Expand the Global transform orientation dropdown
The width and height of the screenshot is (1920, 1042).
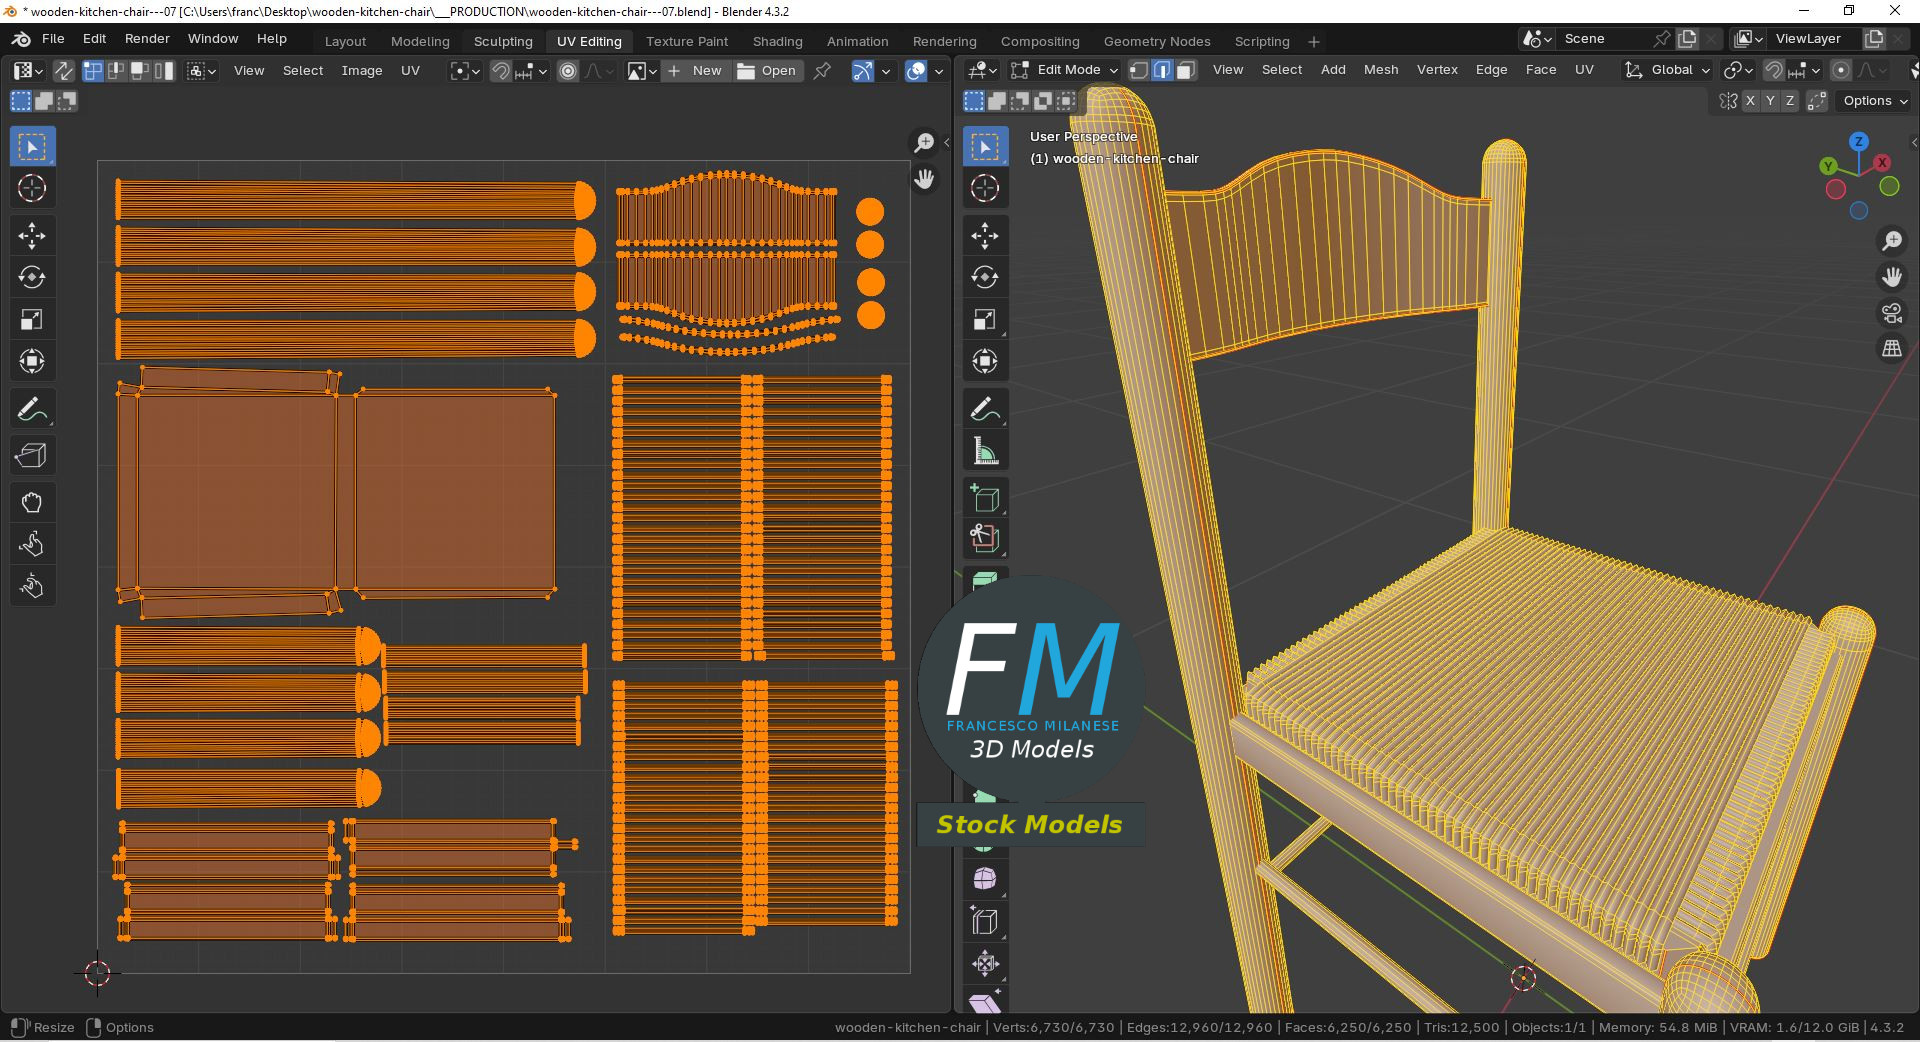(x=1667, y=70)
